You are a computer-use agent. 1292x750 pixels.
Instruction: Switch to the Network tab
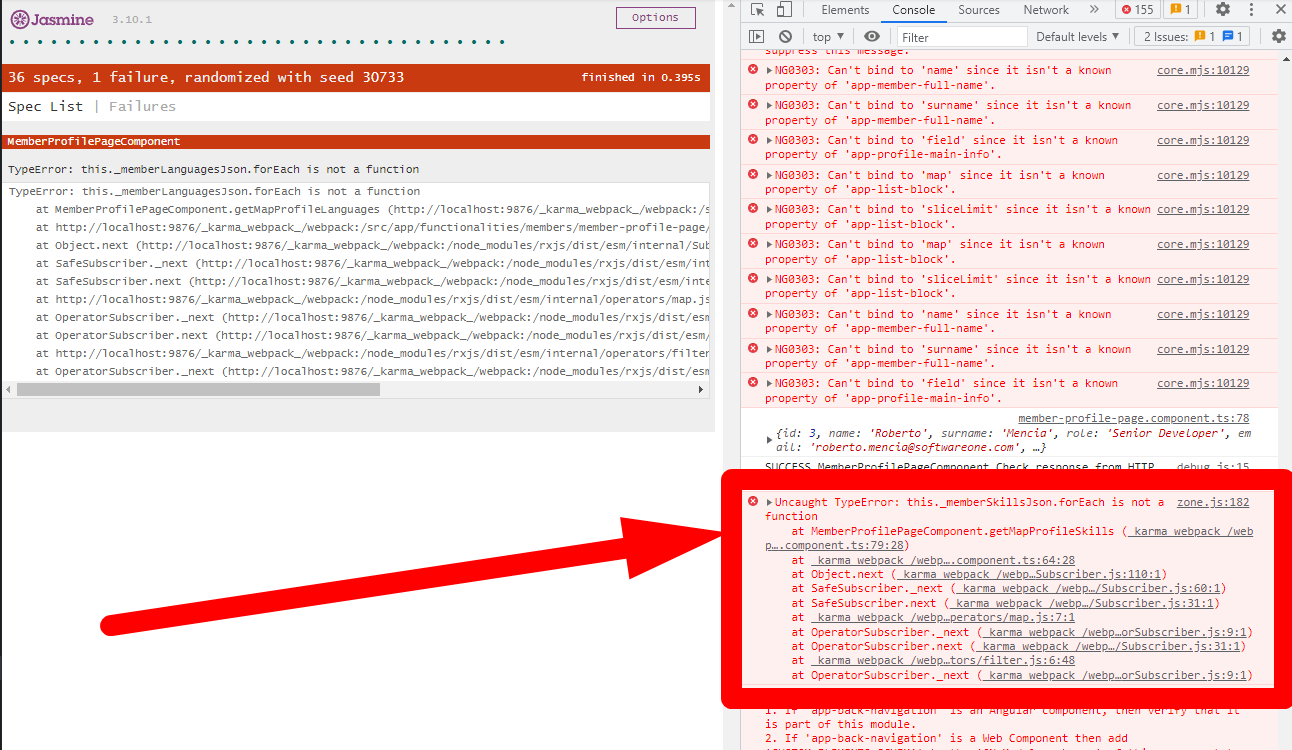(1046, 10)
